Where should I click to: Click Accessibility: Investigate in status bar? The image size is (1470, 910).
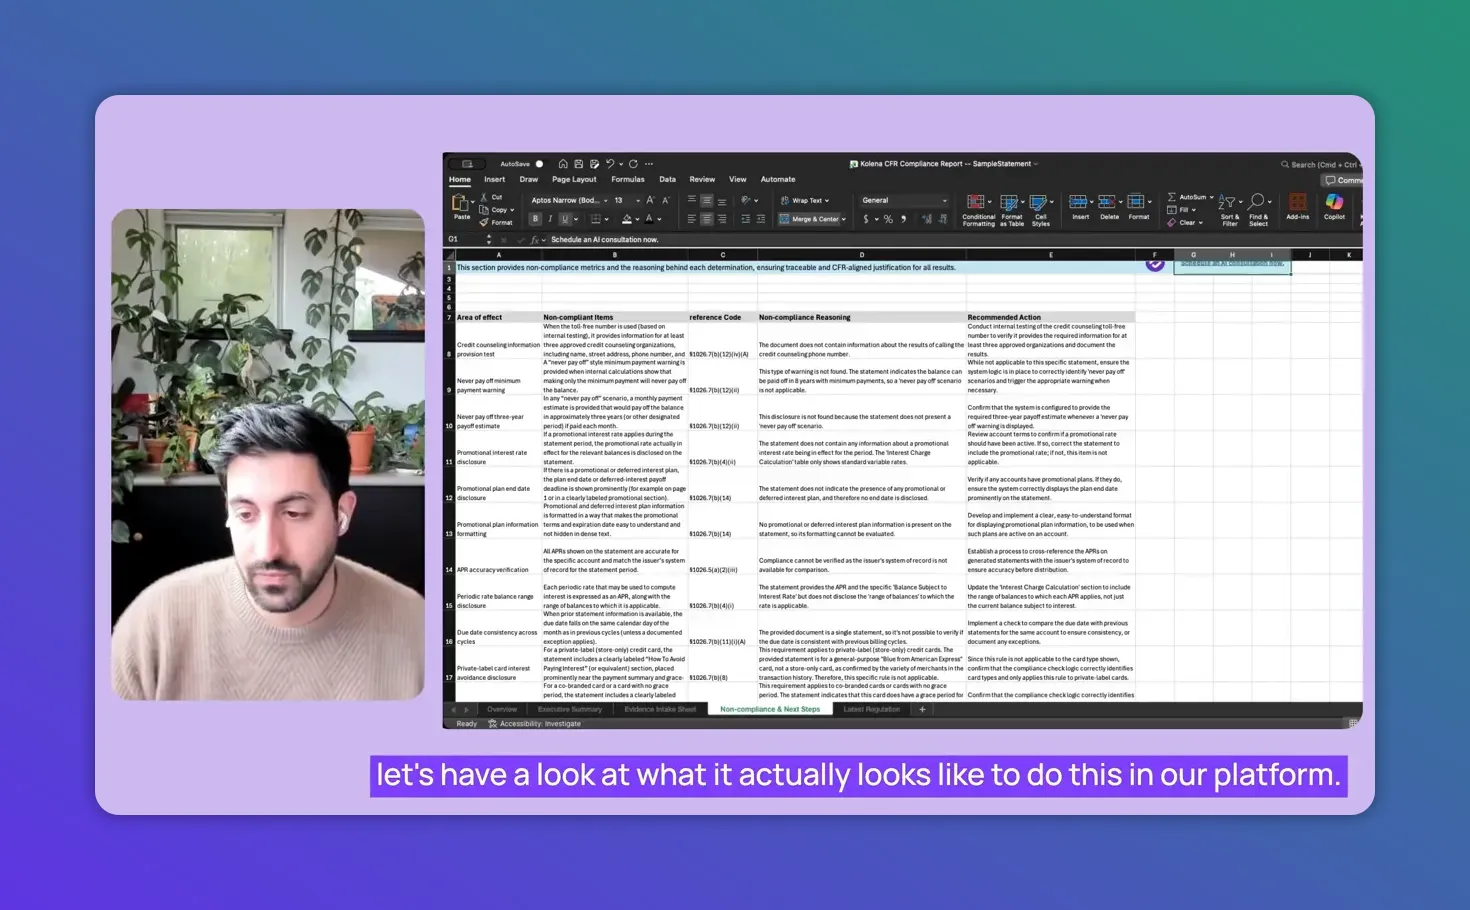pos(534,724)
